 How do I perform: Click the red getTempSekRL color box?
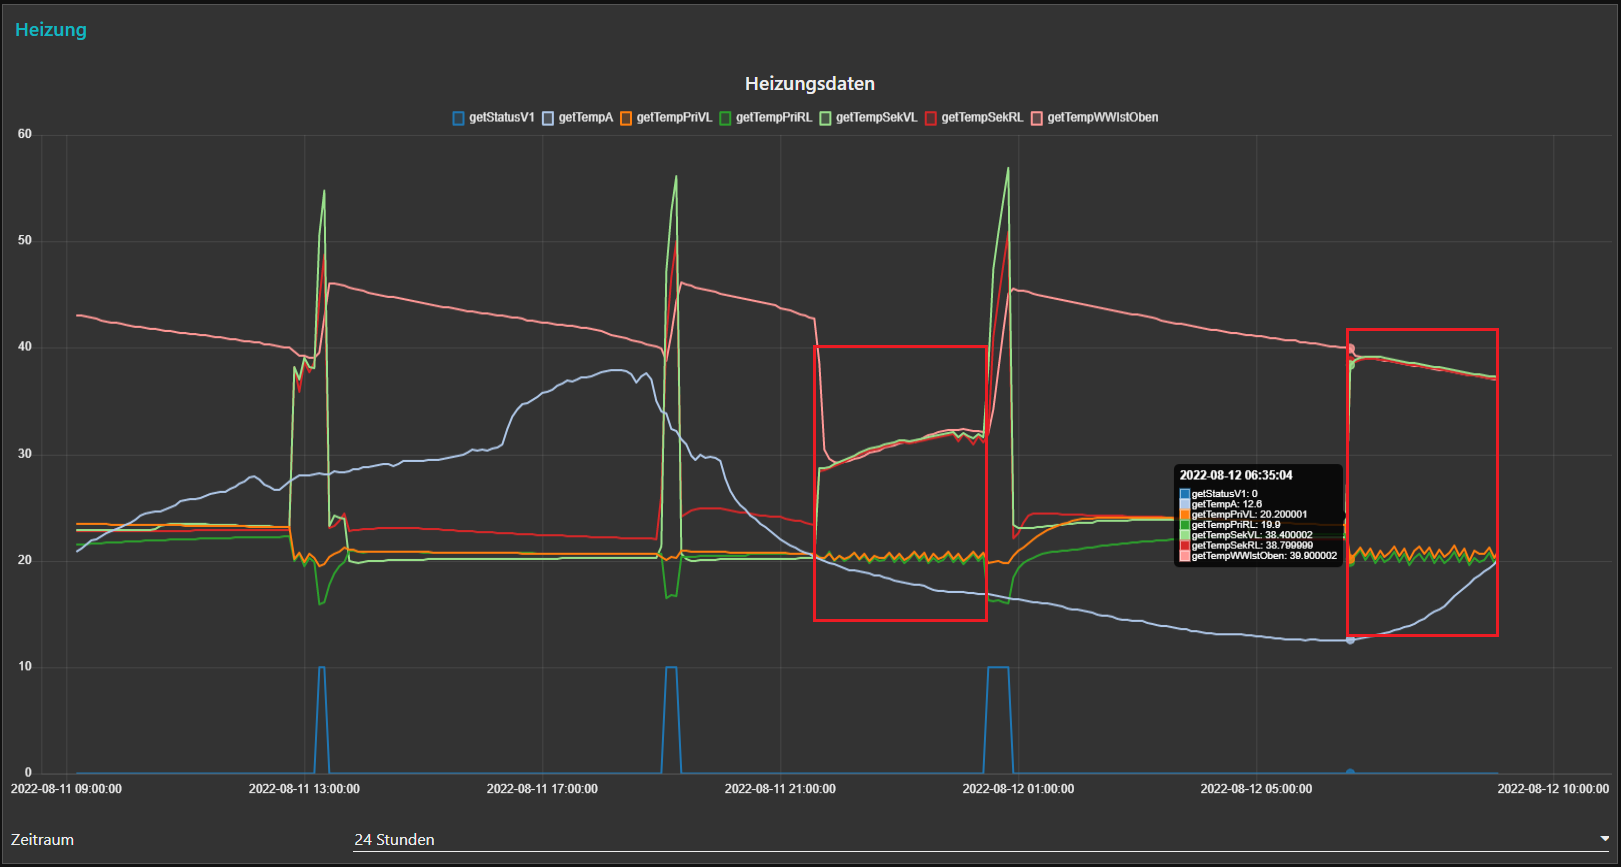click(x=931, y=118)
